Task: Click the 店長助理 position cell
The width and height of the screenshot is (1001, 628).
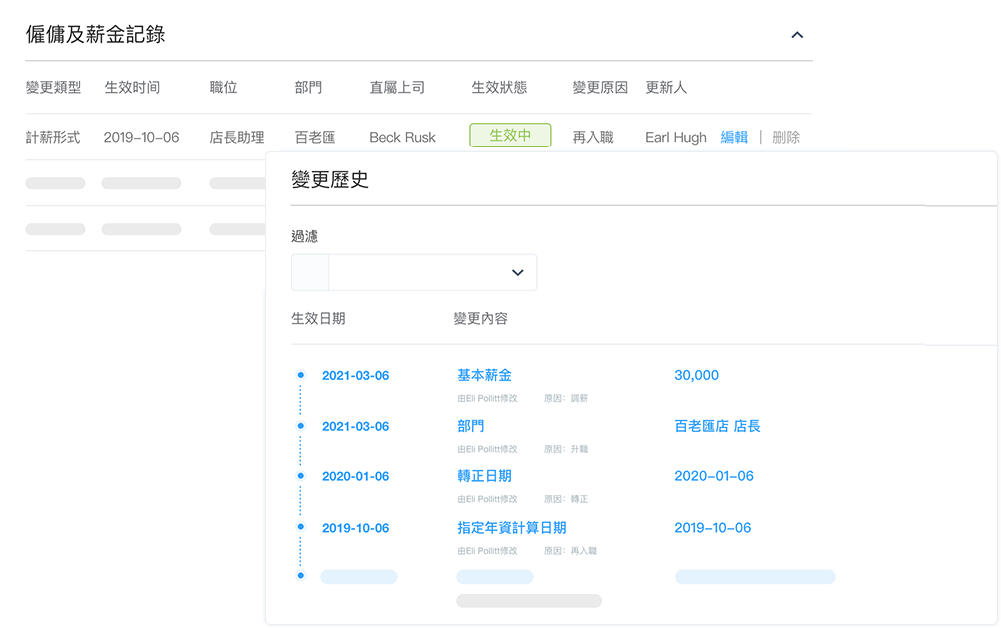Action: coord(237,137)
